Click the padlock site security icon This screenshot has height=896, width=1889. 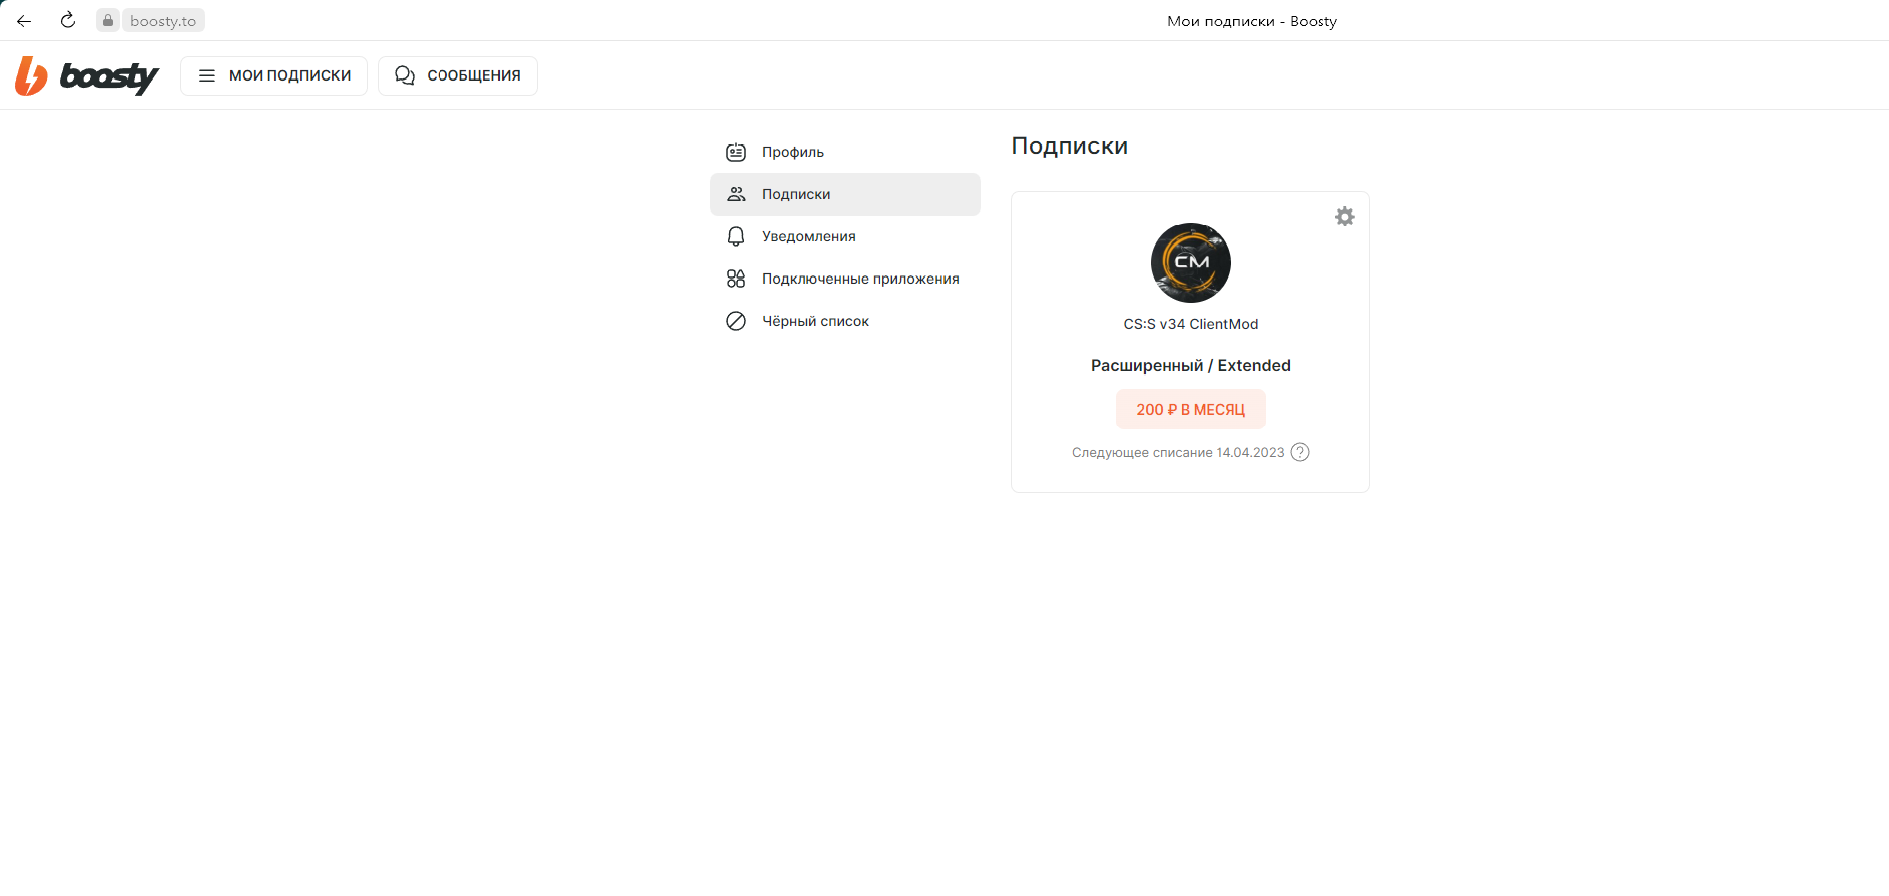point(108,20)
